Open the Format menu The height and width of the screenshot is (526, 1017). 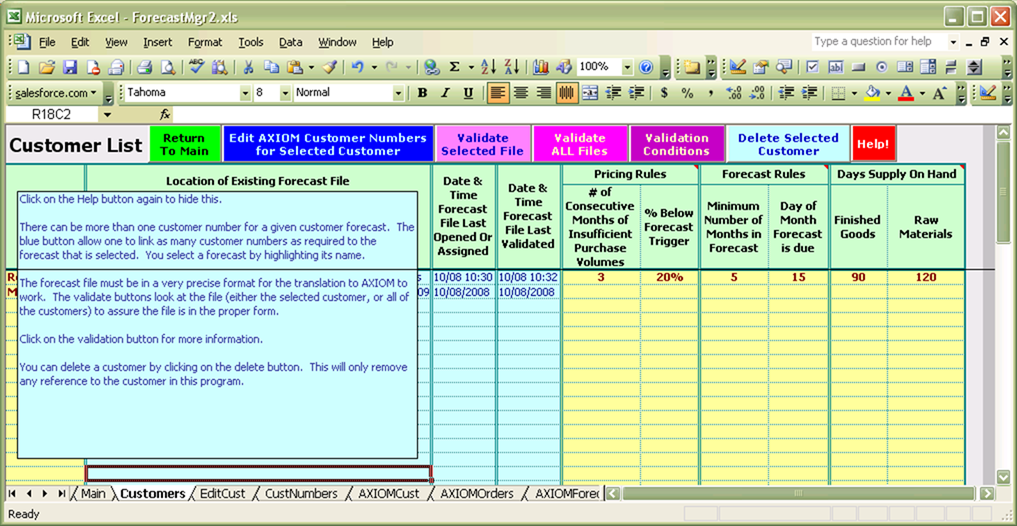[x=205, y=42]
